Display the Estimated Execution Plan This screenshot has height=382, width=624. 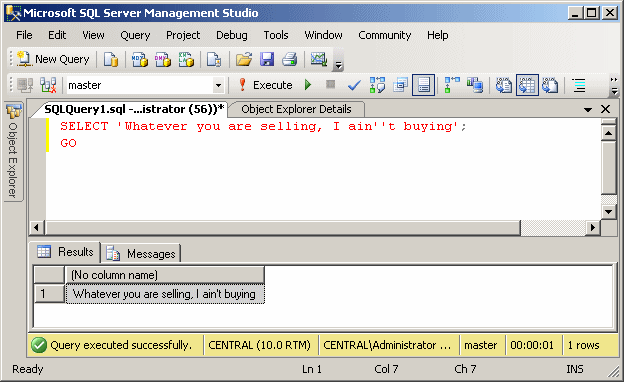(x=377, y=85)
